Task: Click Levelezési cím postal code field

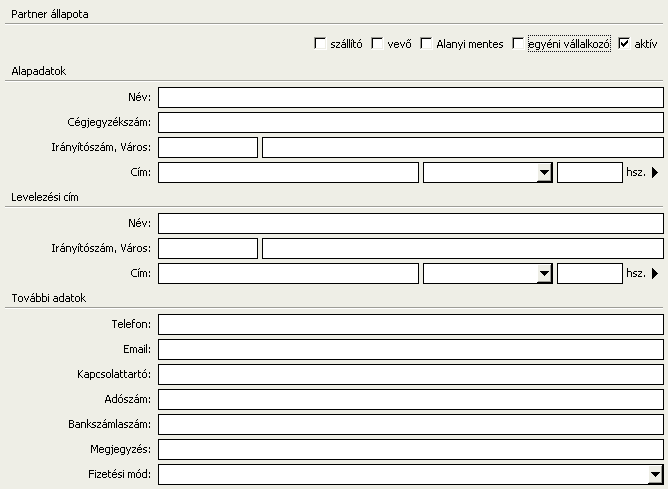Action: pos(208,248)
